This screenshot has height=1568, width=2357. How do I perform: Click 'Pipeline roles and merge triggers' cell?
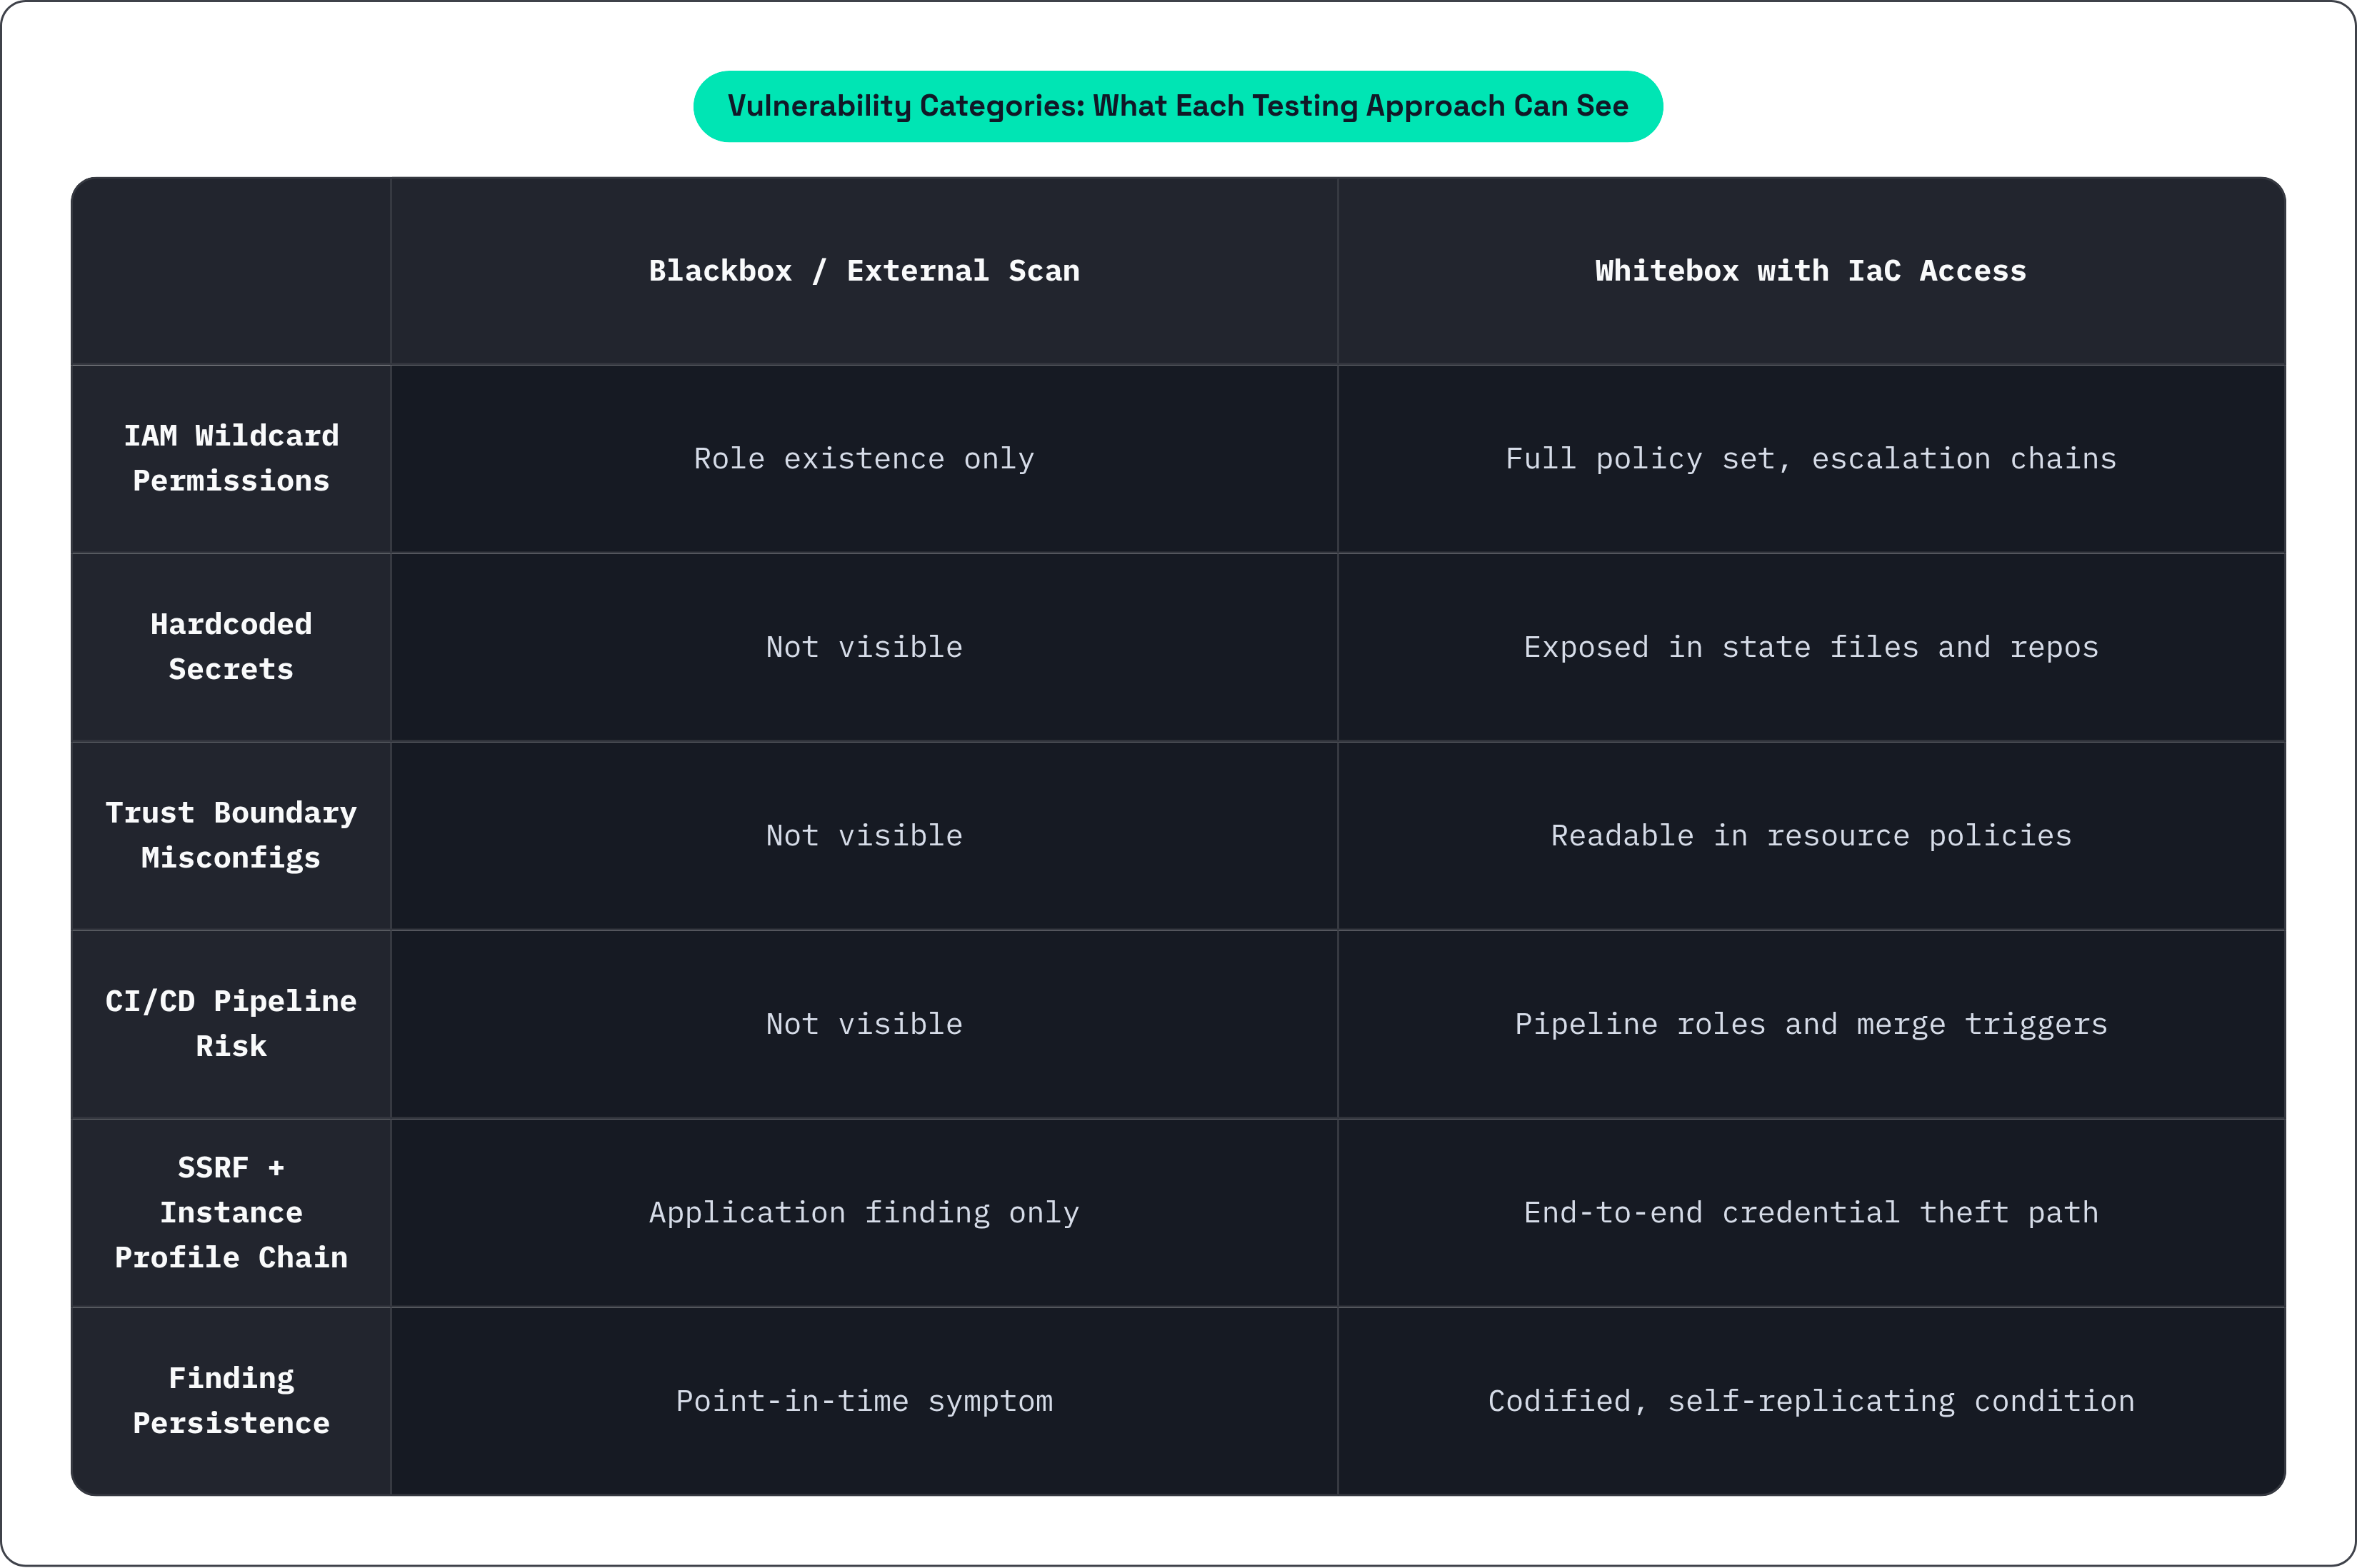pos(1810,1024)
